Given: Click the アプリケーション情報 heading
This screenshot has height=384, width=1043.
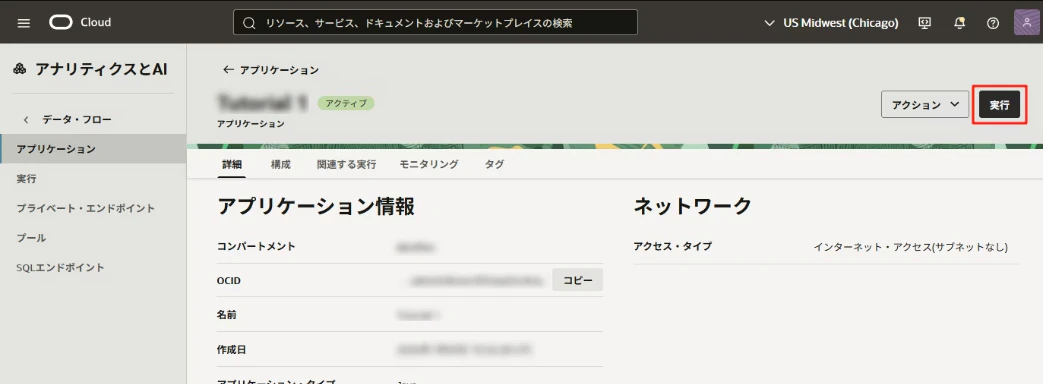Looking at the screenshot, I should 316,206.
